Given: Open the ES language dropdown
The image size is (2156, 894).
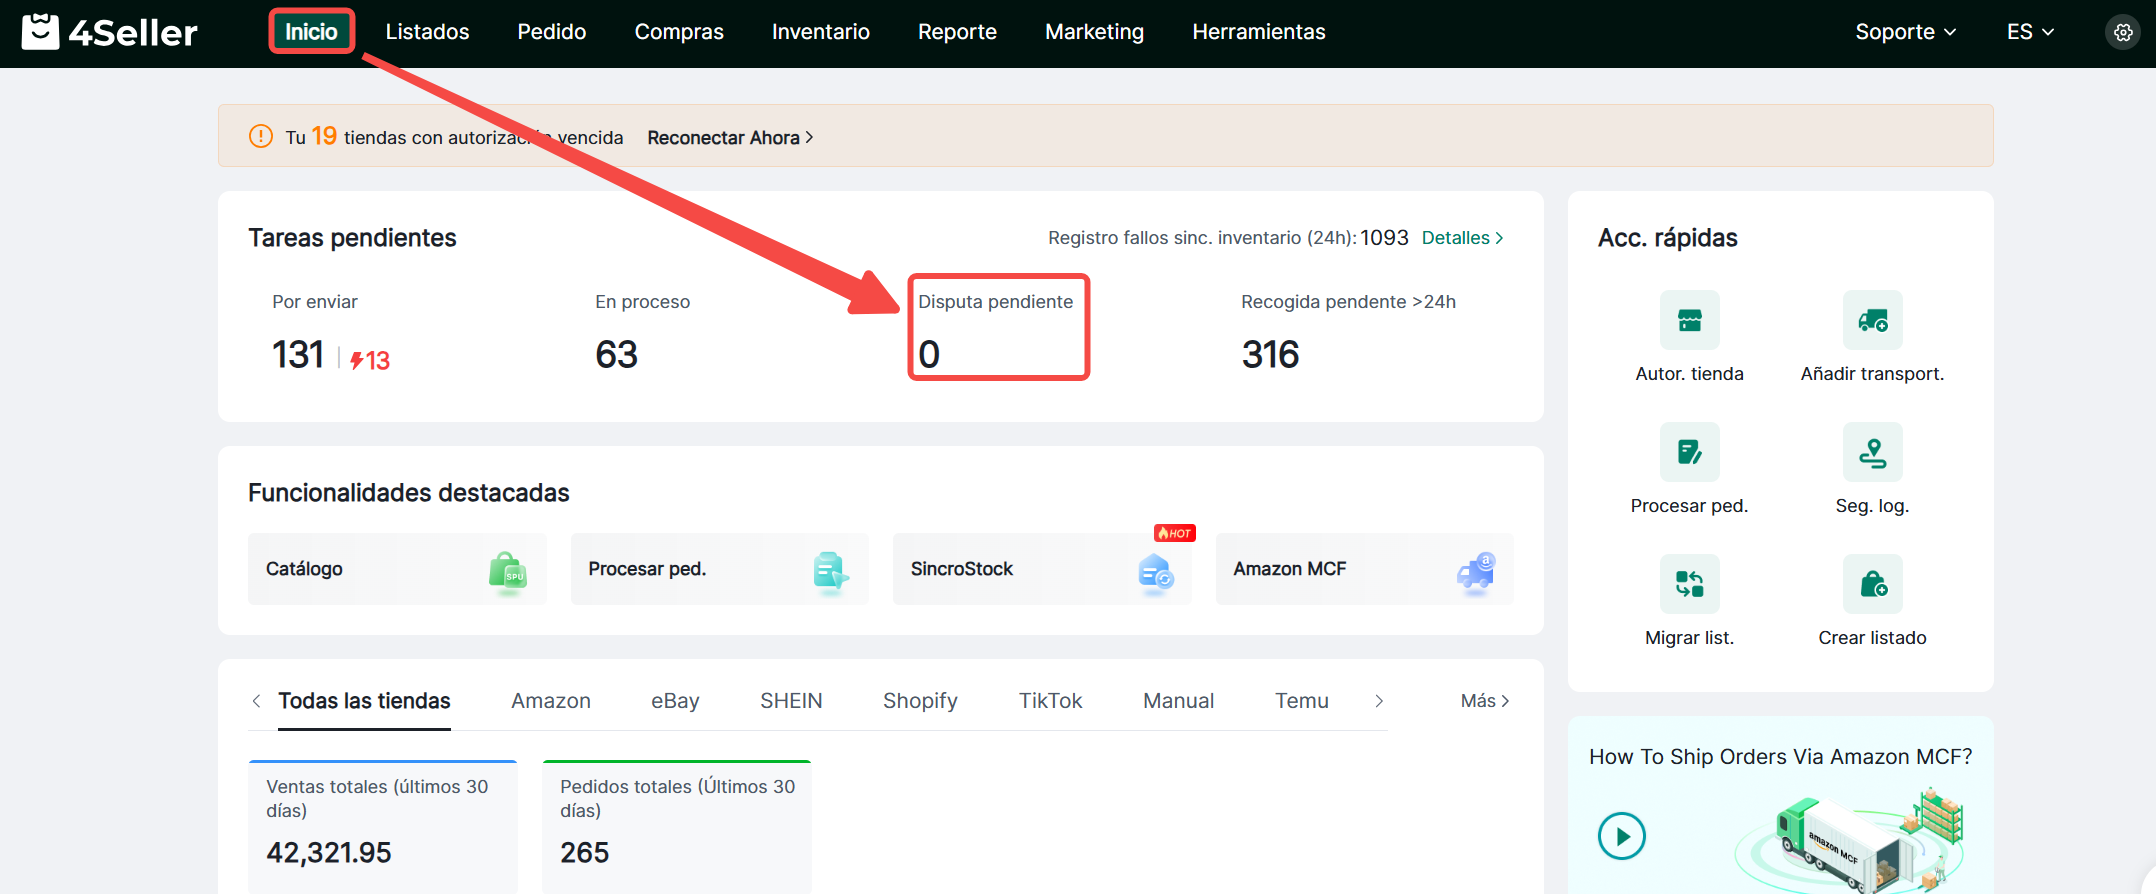Looking at the screenshot, I should [x=2029, y=32].
